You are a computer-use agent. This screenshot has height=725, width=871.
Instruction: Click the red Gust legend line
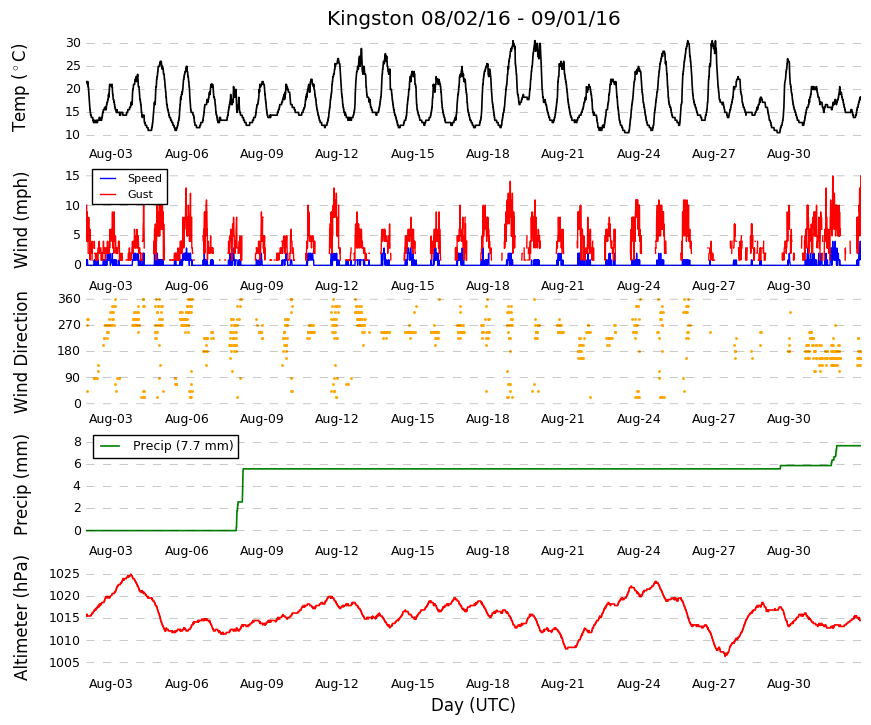click(x=108, y=194)
